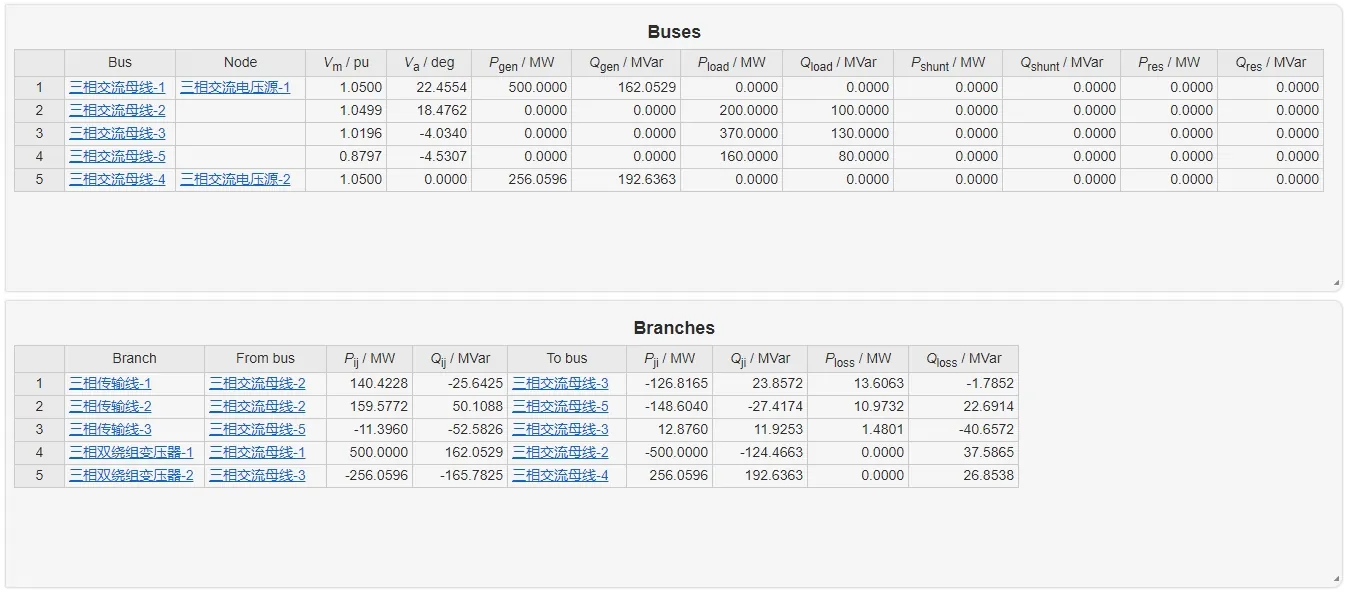Select the 三相传输线-2 branch link
1346x592 pixels.
(110, 406)
